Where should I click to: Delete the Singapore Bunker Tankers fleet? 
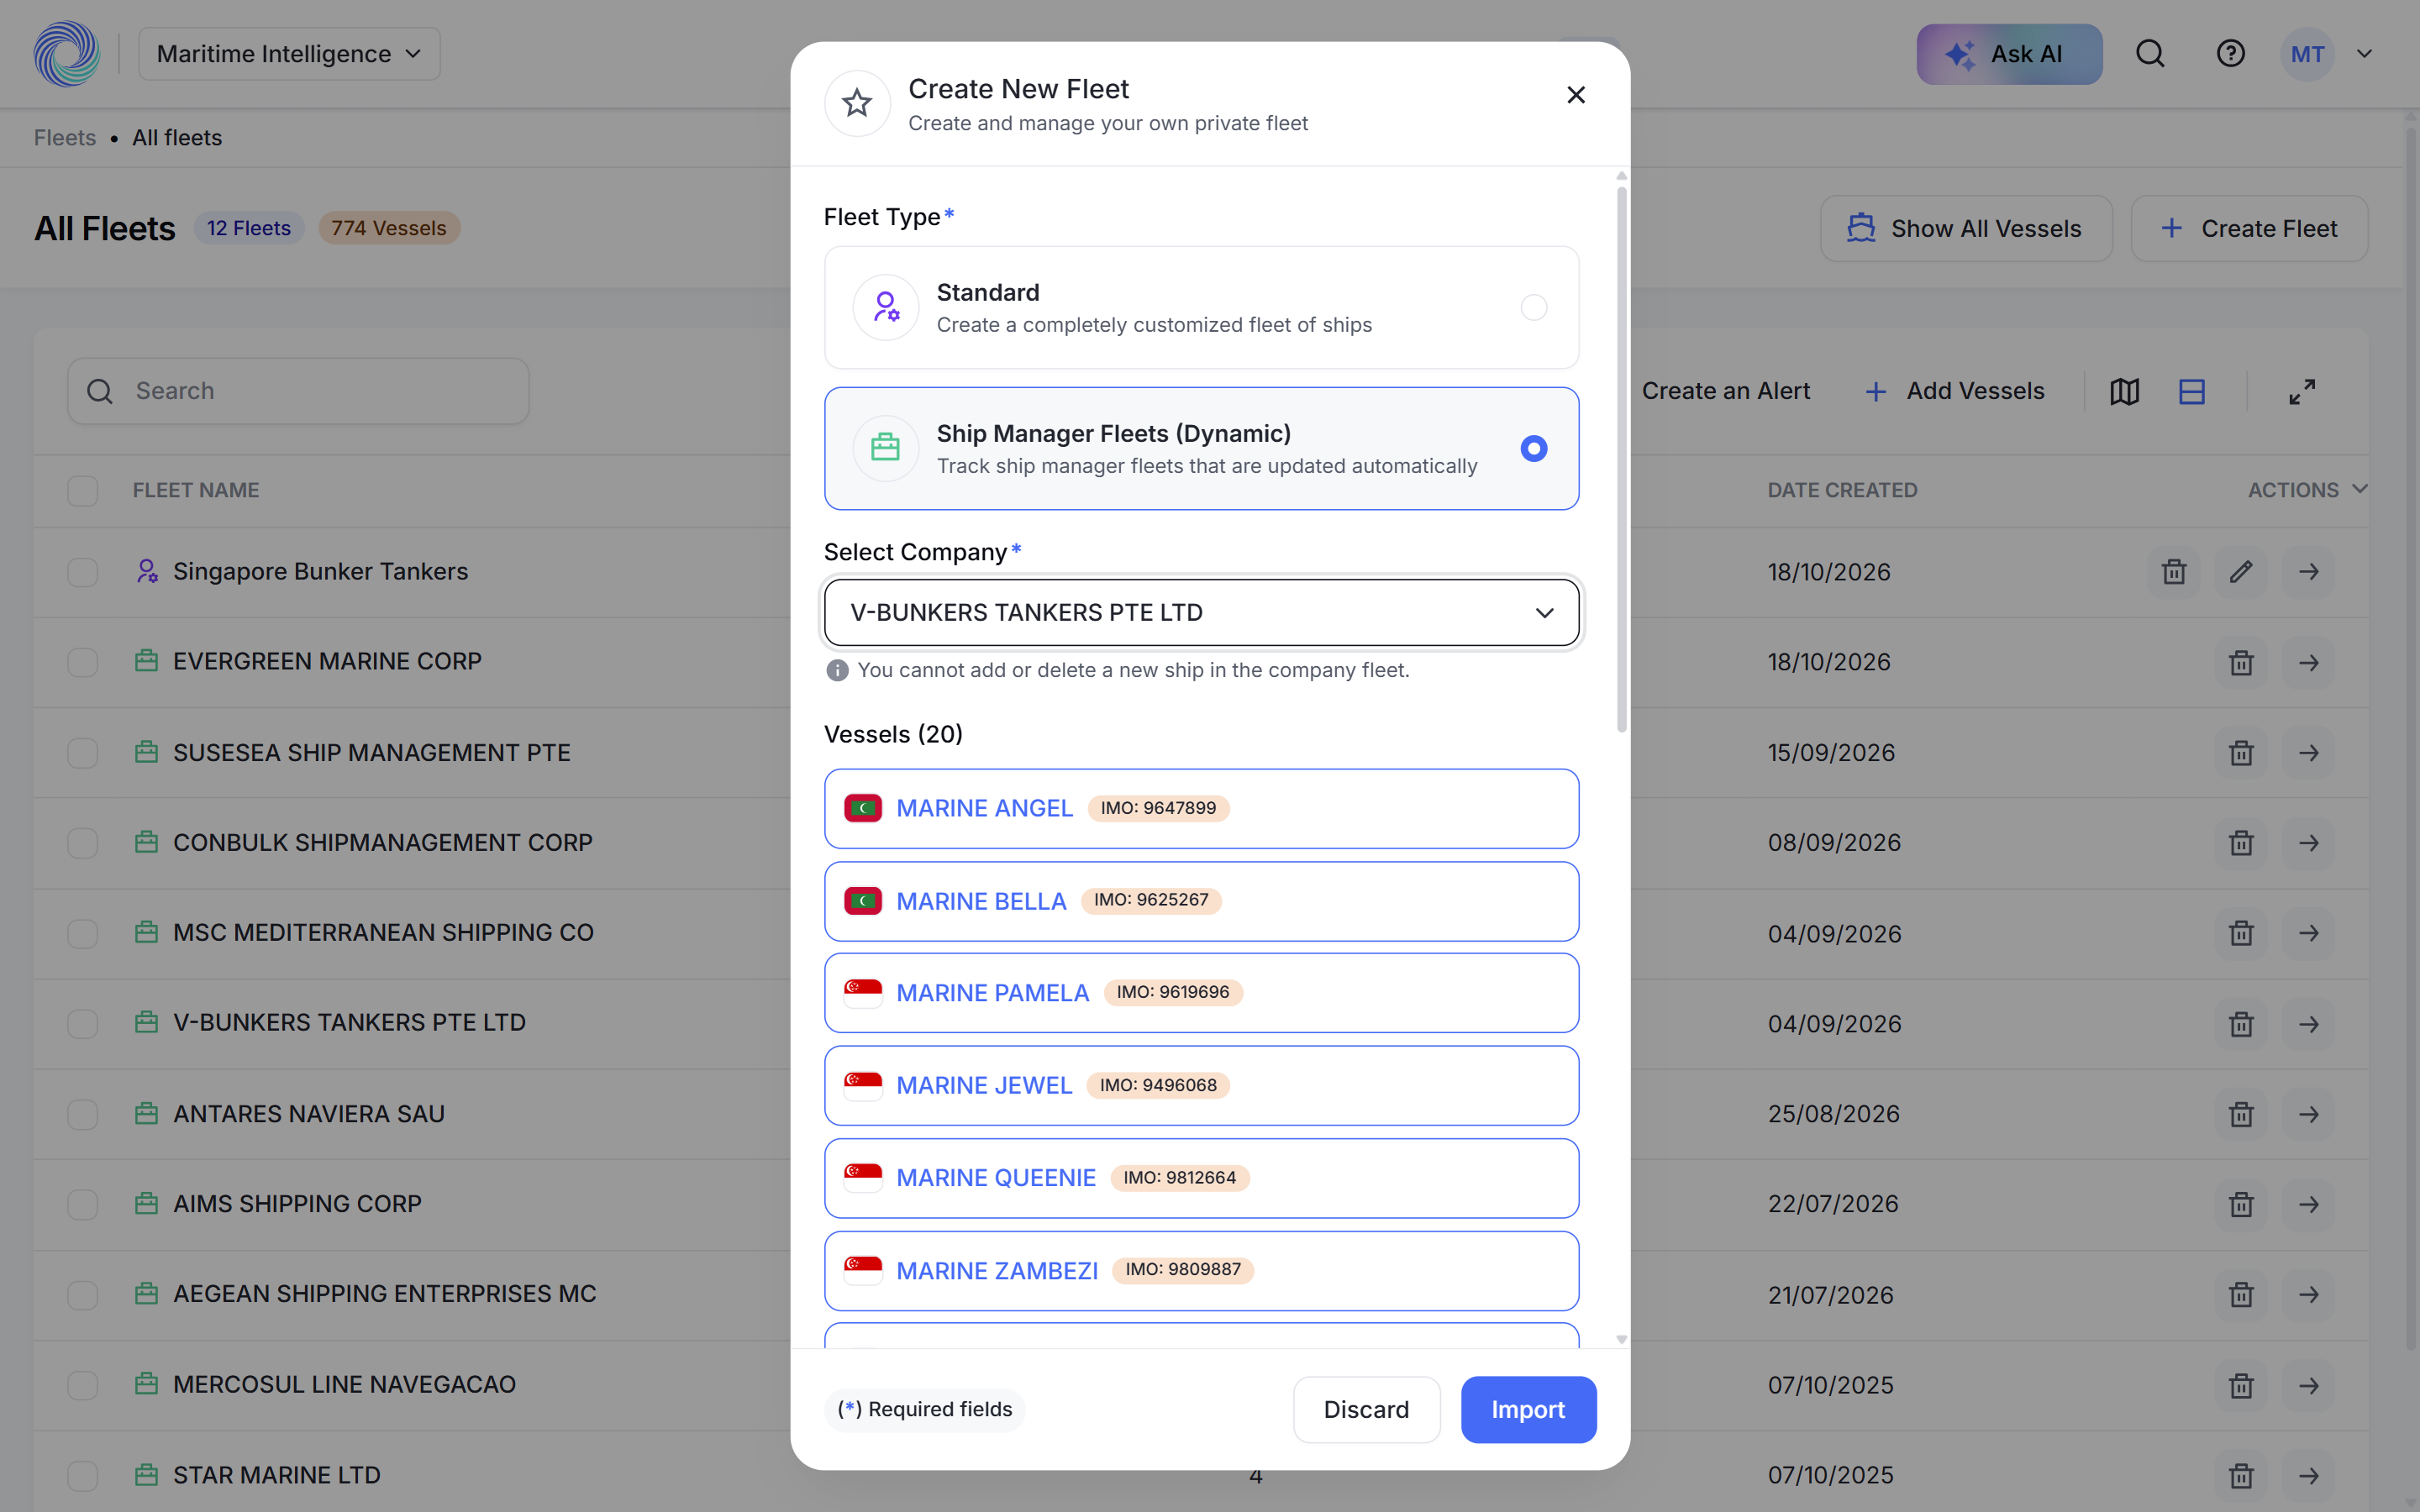(x=2173, y=572)
